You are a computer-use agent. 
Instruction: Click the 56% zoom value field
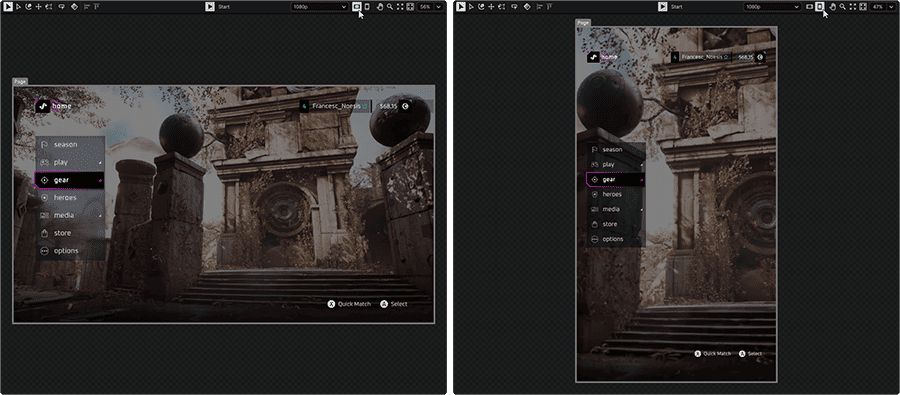click(x=425, y=7)
